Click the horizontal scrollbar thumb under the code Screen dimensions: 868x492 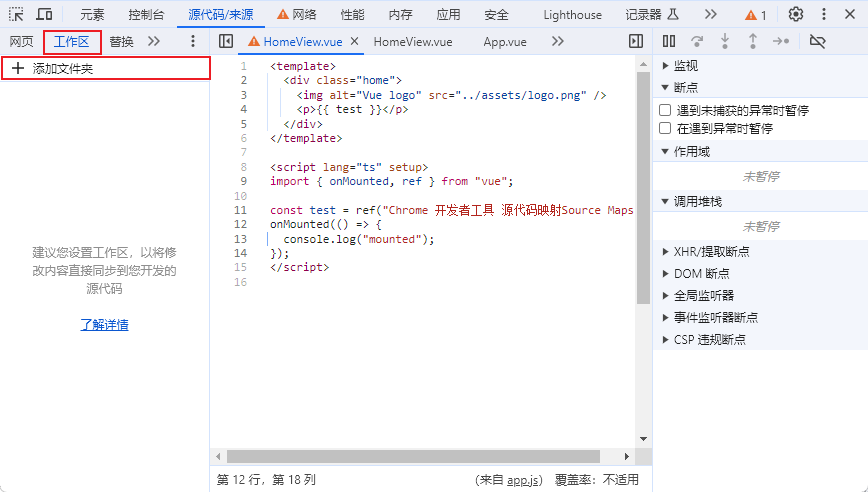(414, 457)
